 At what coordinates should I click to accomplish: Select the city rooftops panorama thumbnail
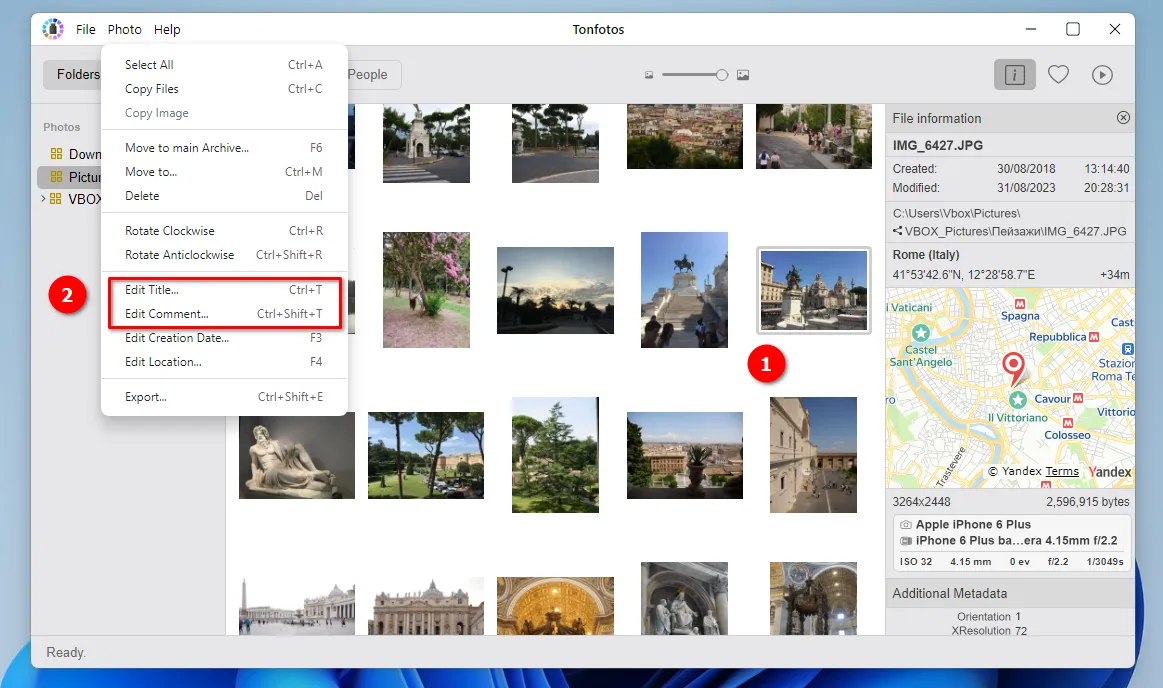(x=685, y=136)
